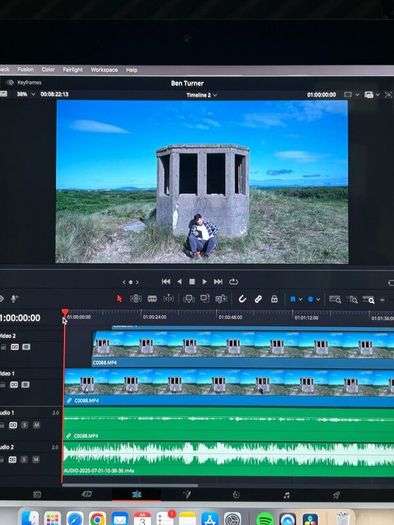Play the timeline in reverse
The height and width of the screenshot is (525, 394).
click(179, 282)
